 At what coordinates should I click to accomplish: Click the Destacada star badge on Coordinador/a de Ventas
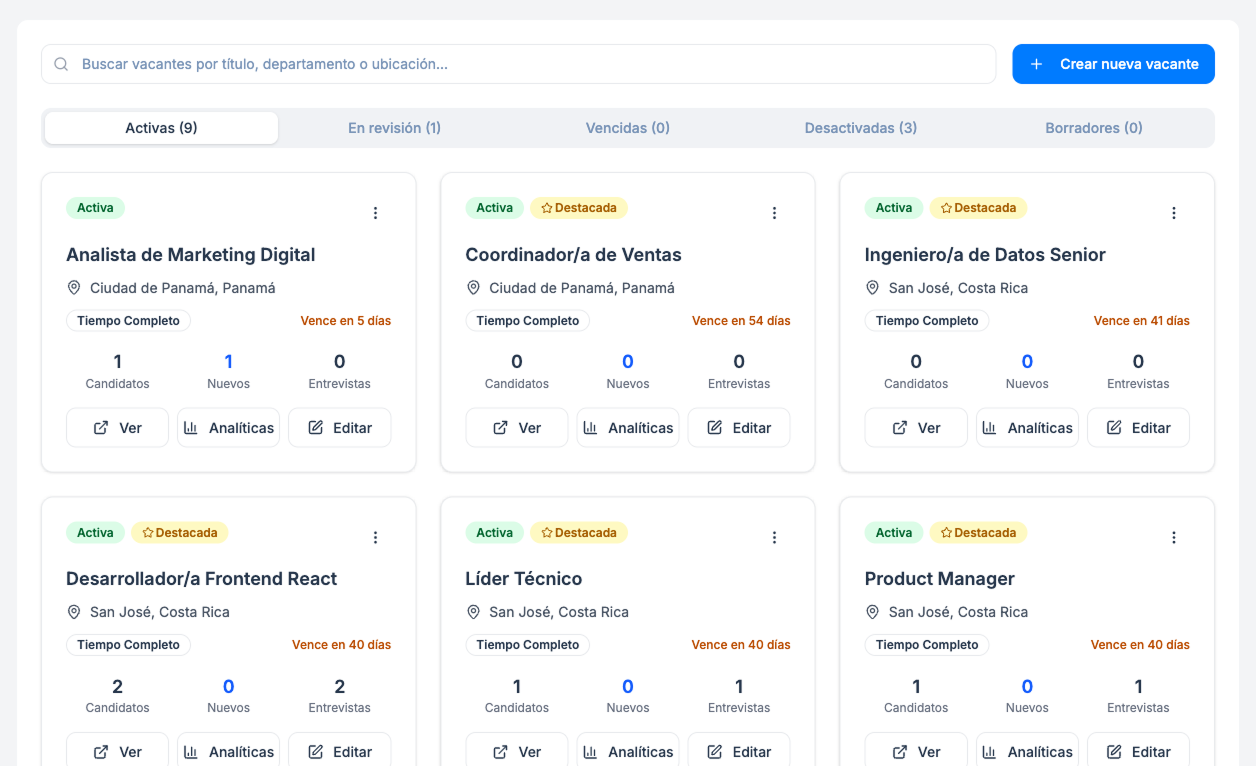[x=578, y=208]
